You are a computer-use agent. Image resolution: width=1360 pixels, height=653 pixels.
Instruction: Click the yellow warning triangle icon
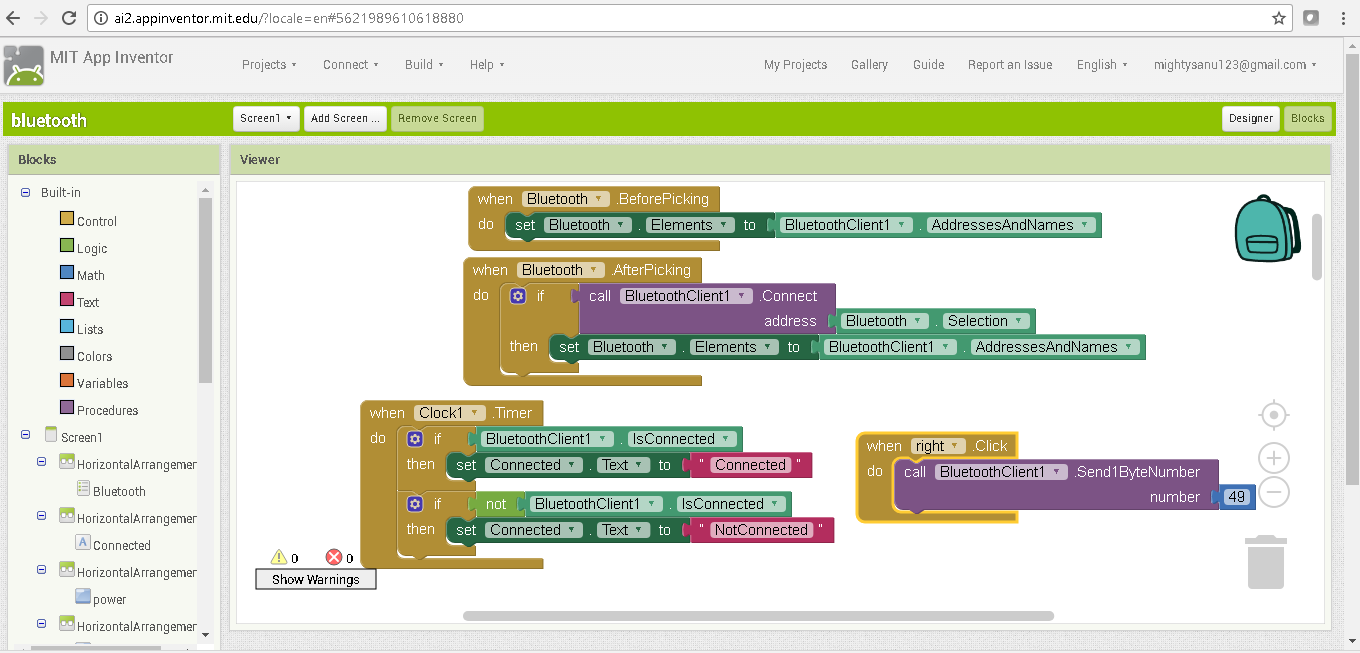(279, 558)
